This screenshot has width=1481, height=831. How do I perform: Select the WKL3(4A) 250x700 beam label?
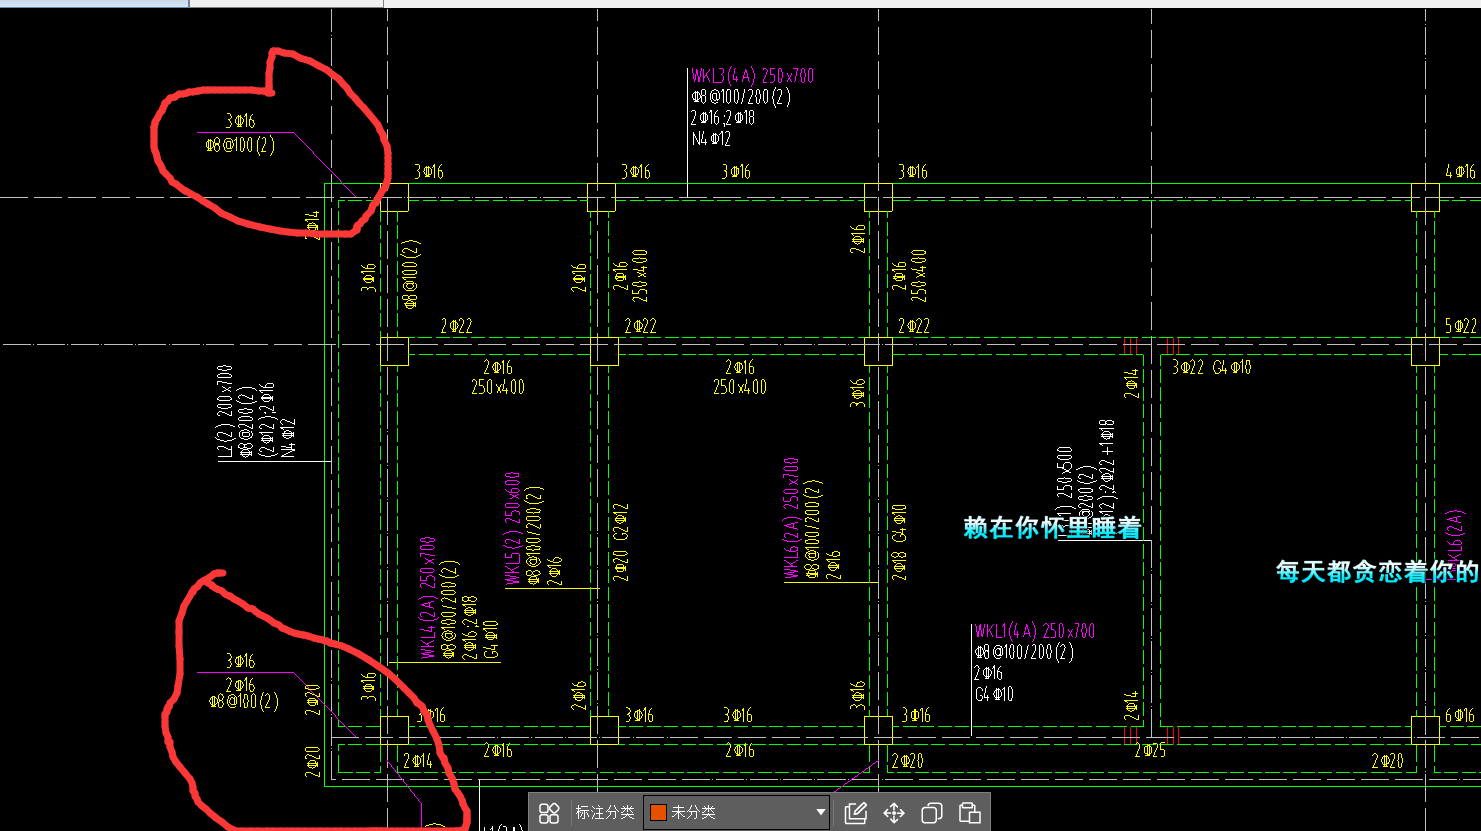tap(752, 76)
